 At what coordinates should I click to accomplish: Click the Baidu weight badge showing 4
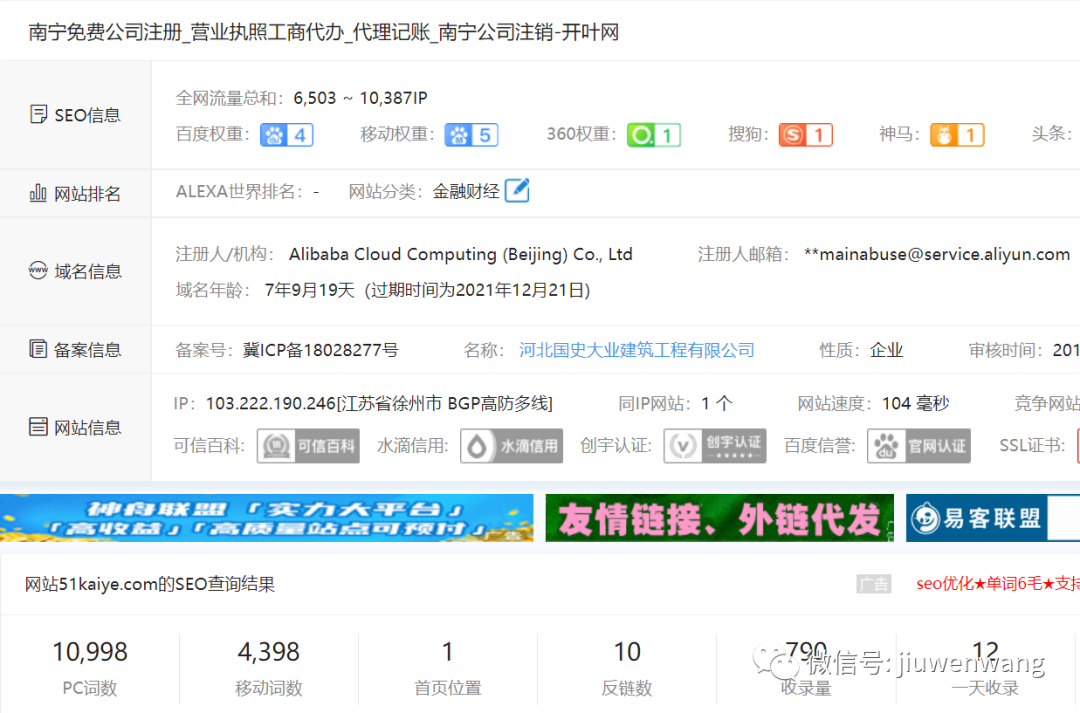pyautogui.click(x=287, y=134)
